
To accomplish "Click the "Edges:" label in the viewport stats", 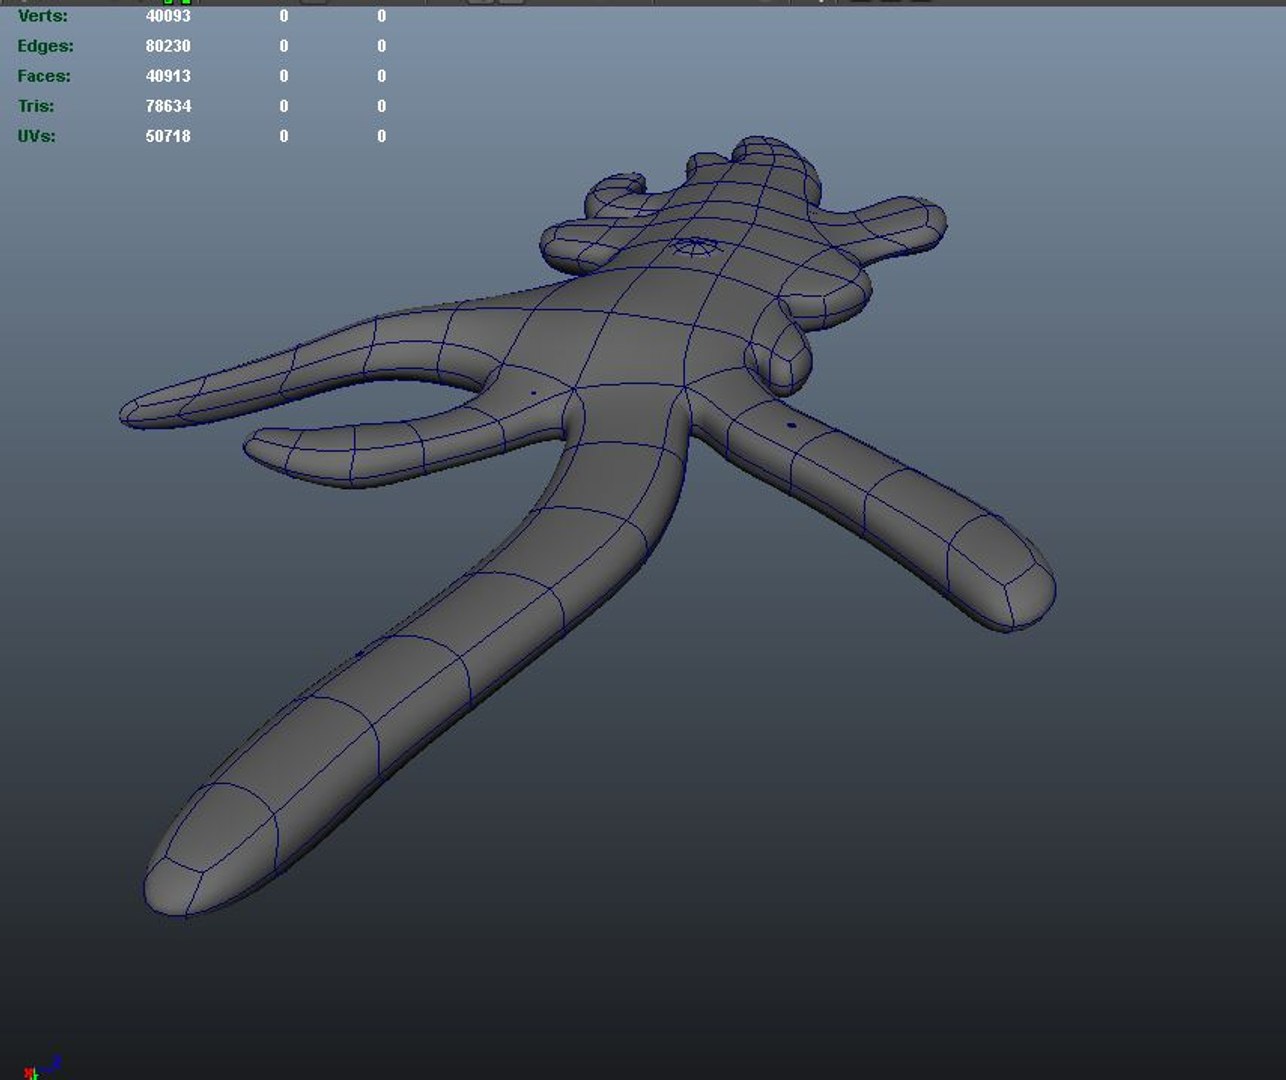I will pyautogui.click(x=45, y=46).
